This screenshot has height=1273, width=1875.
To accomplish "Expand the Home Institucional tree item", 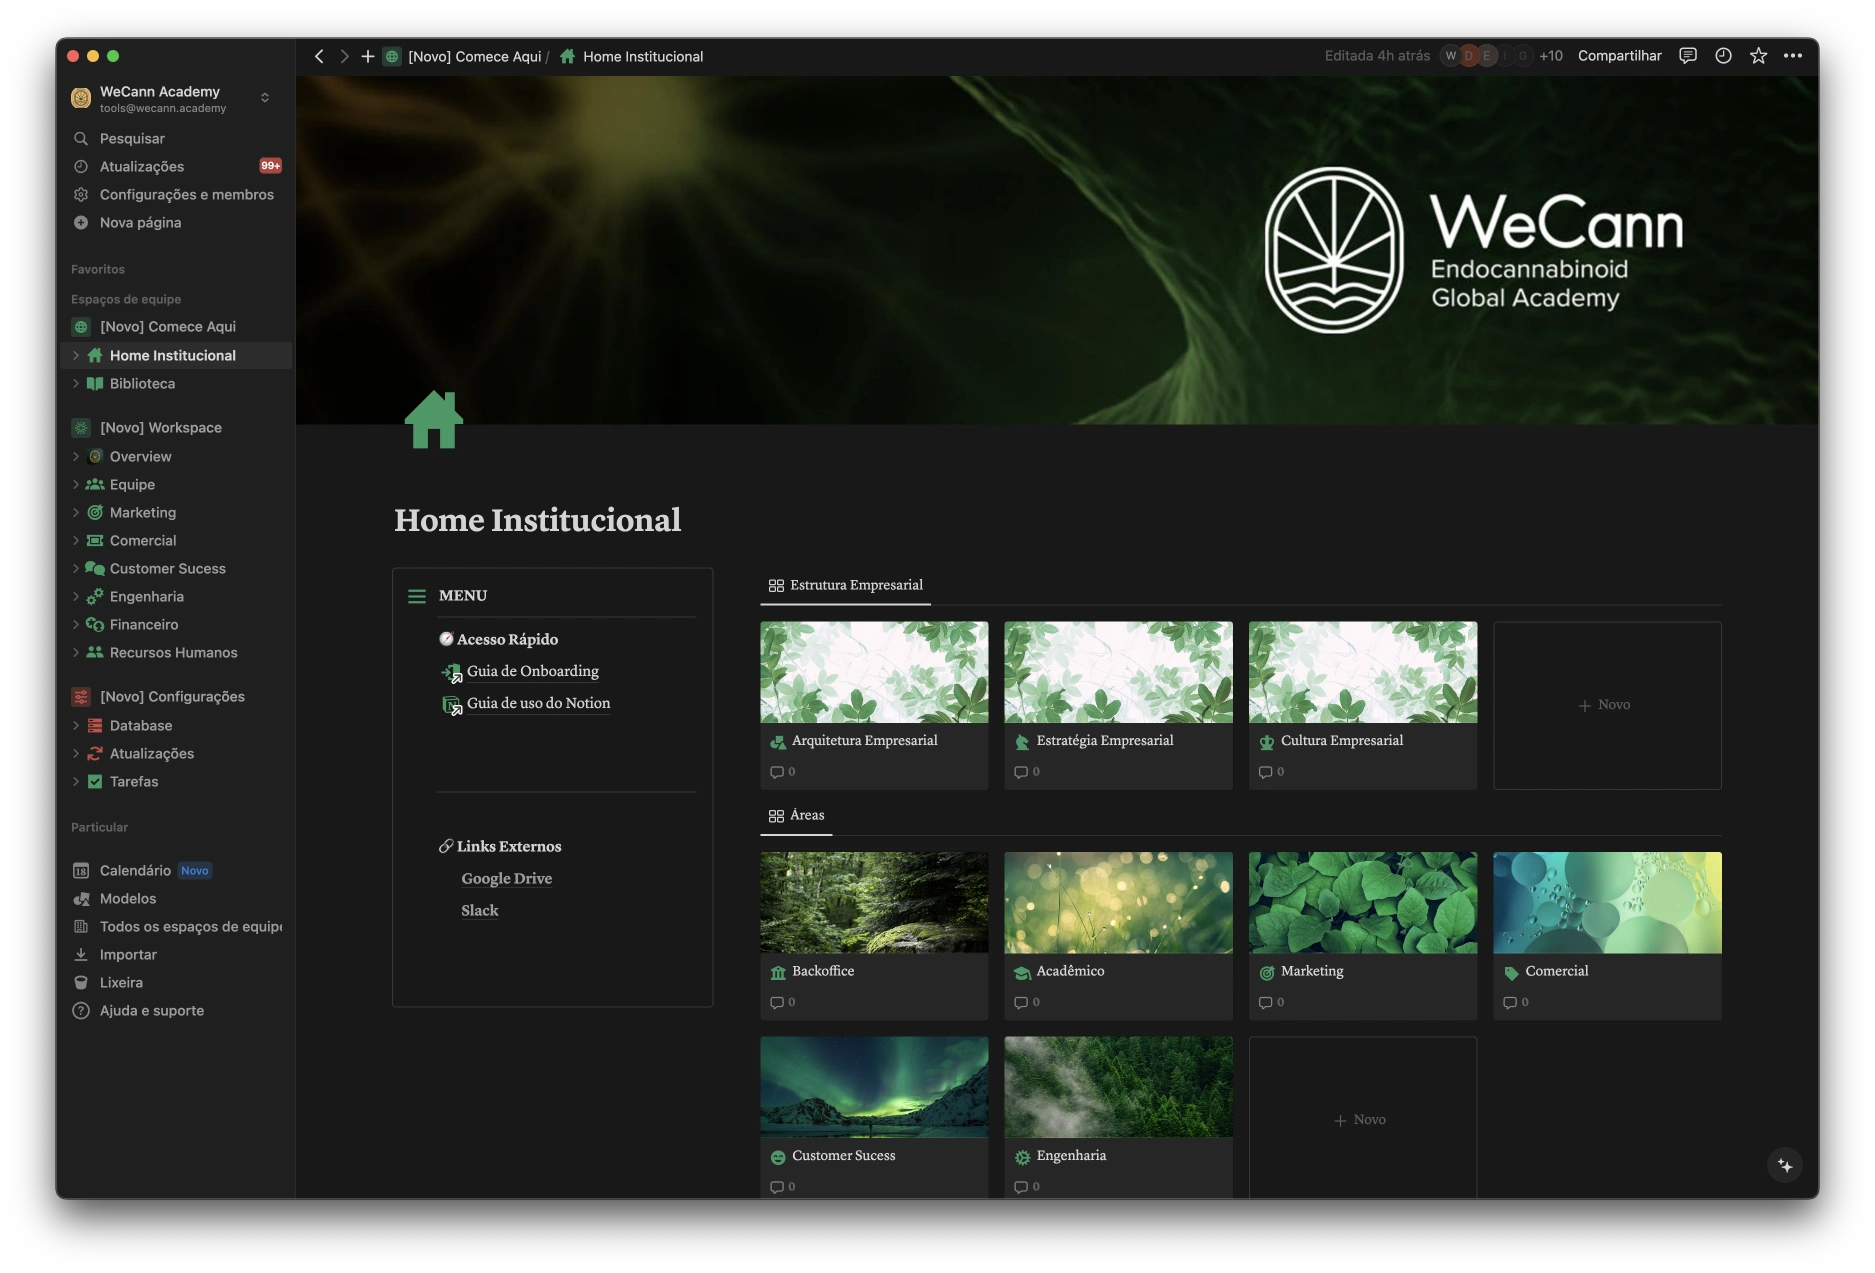I will (x=76, y=355).
